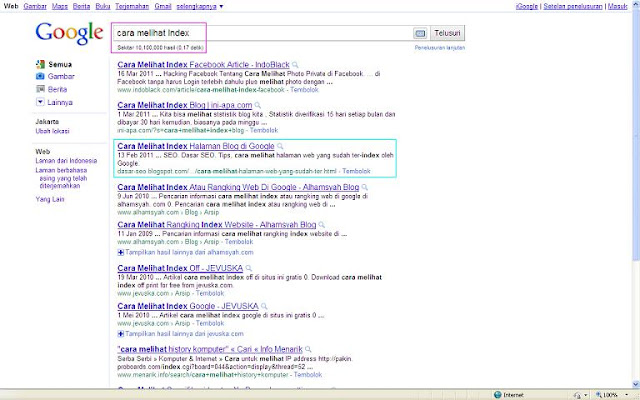Image resolution: width=640 pixels, height=400 pixels.
Task: Open the Gambar top navigation link
Action: [x=35, y=7]
